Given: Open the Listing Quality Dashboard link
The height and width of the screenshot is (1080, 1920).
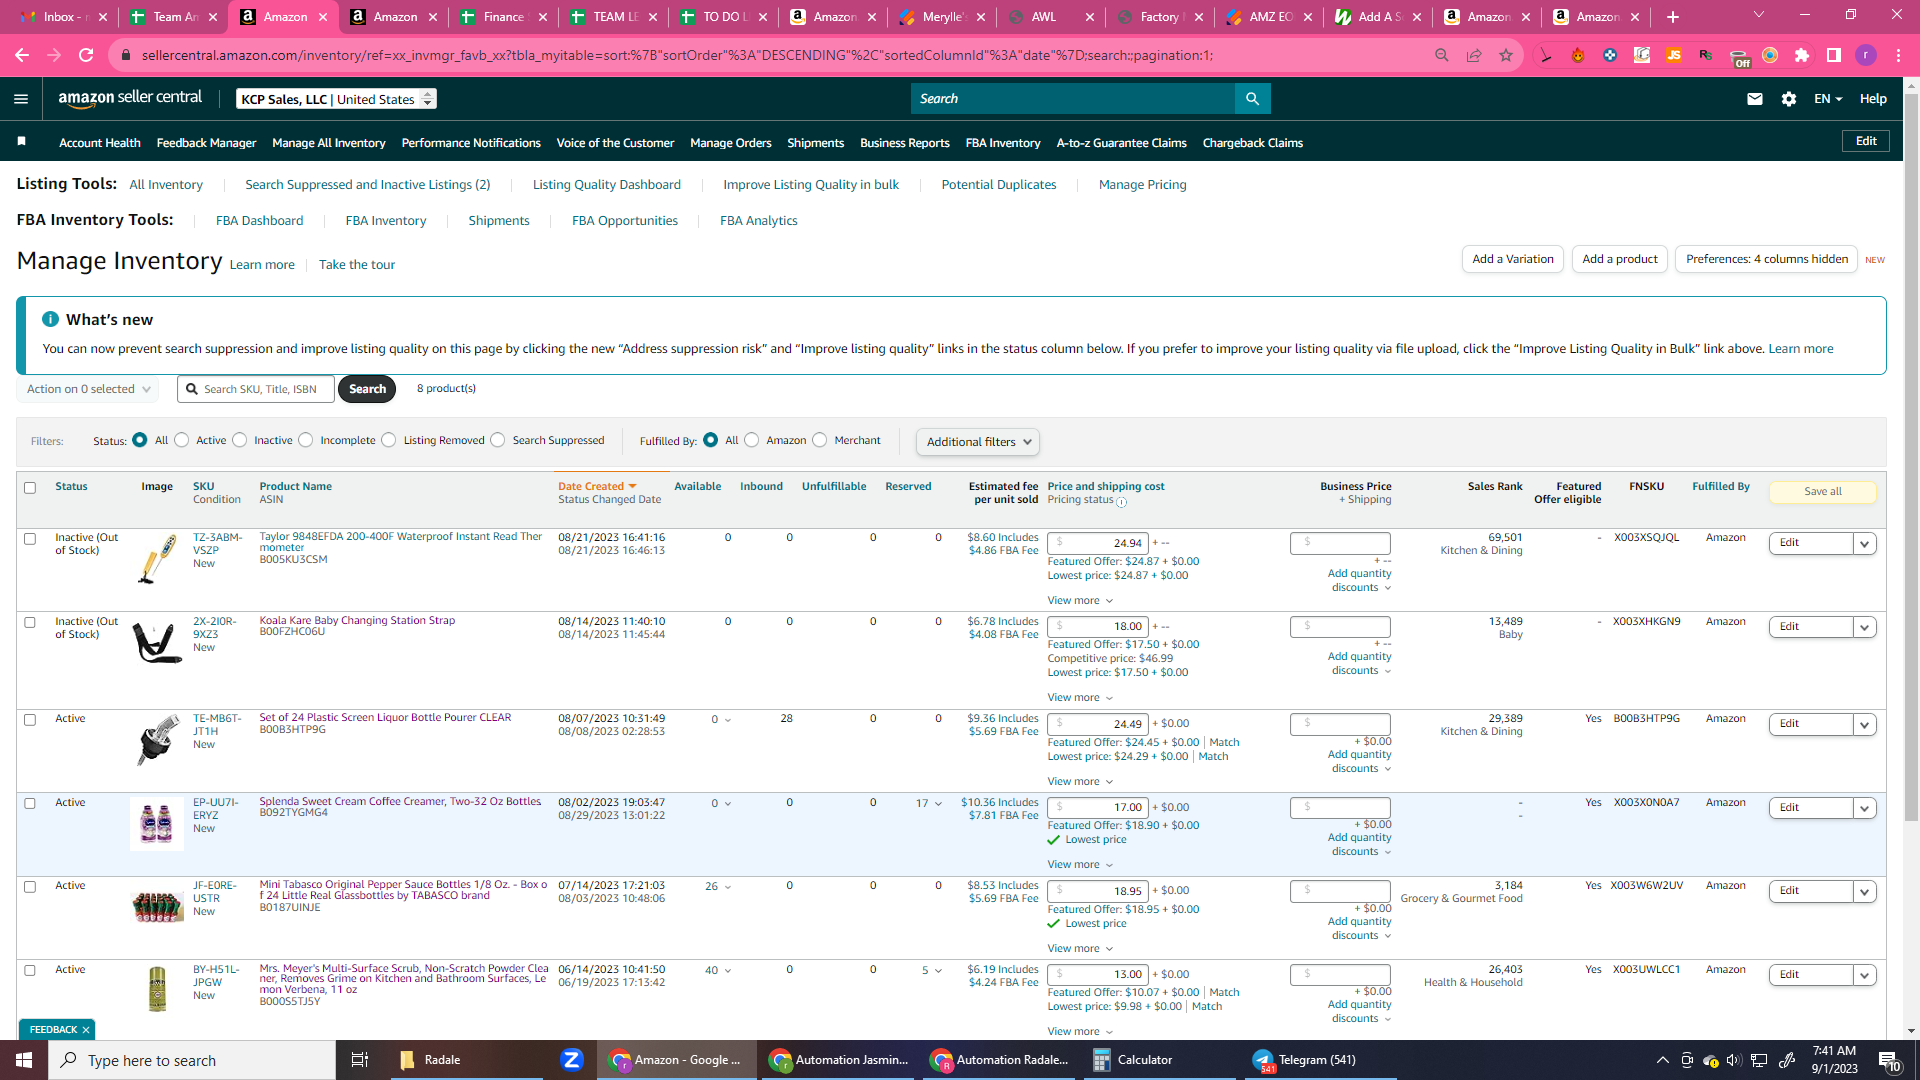Looking at the screenshot, I should click(607, 185).
